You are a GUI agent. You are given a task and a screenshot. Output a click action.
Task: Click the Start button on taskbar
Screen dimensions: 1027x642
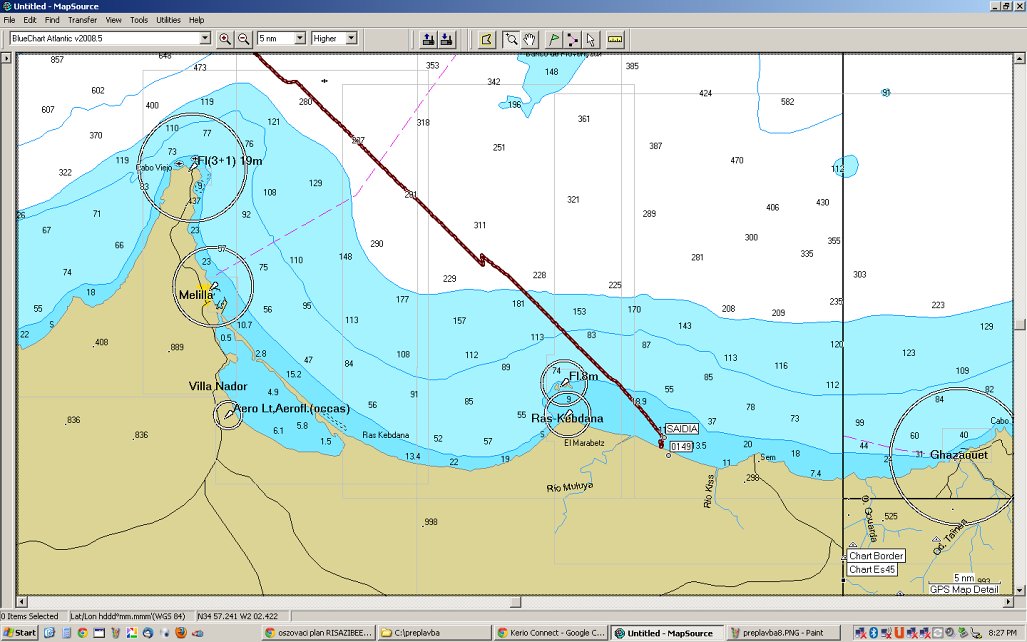[20, 633]
